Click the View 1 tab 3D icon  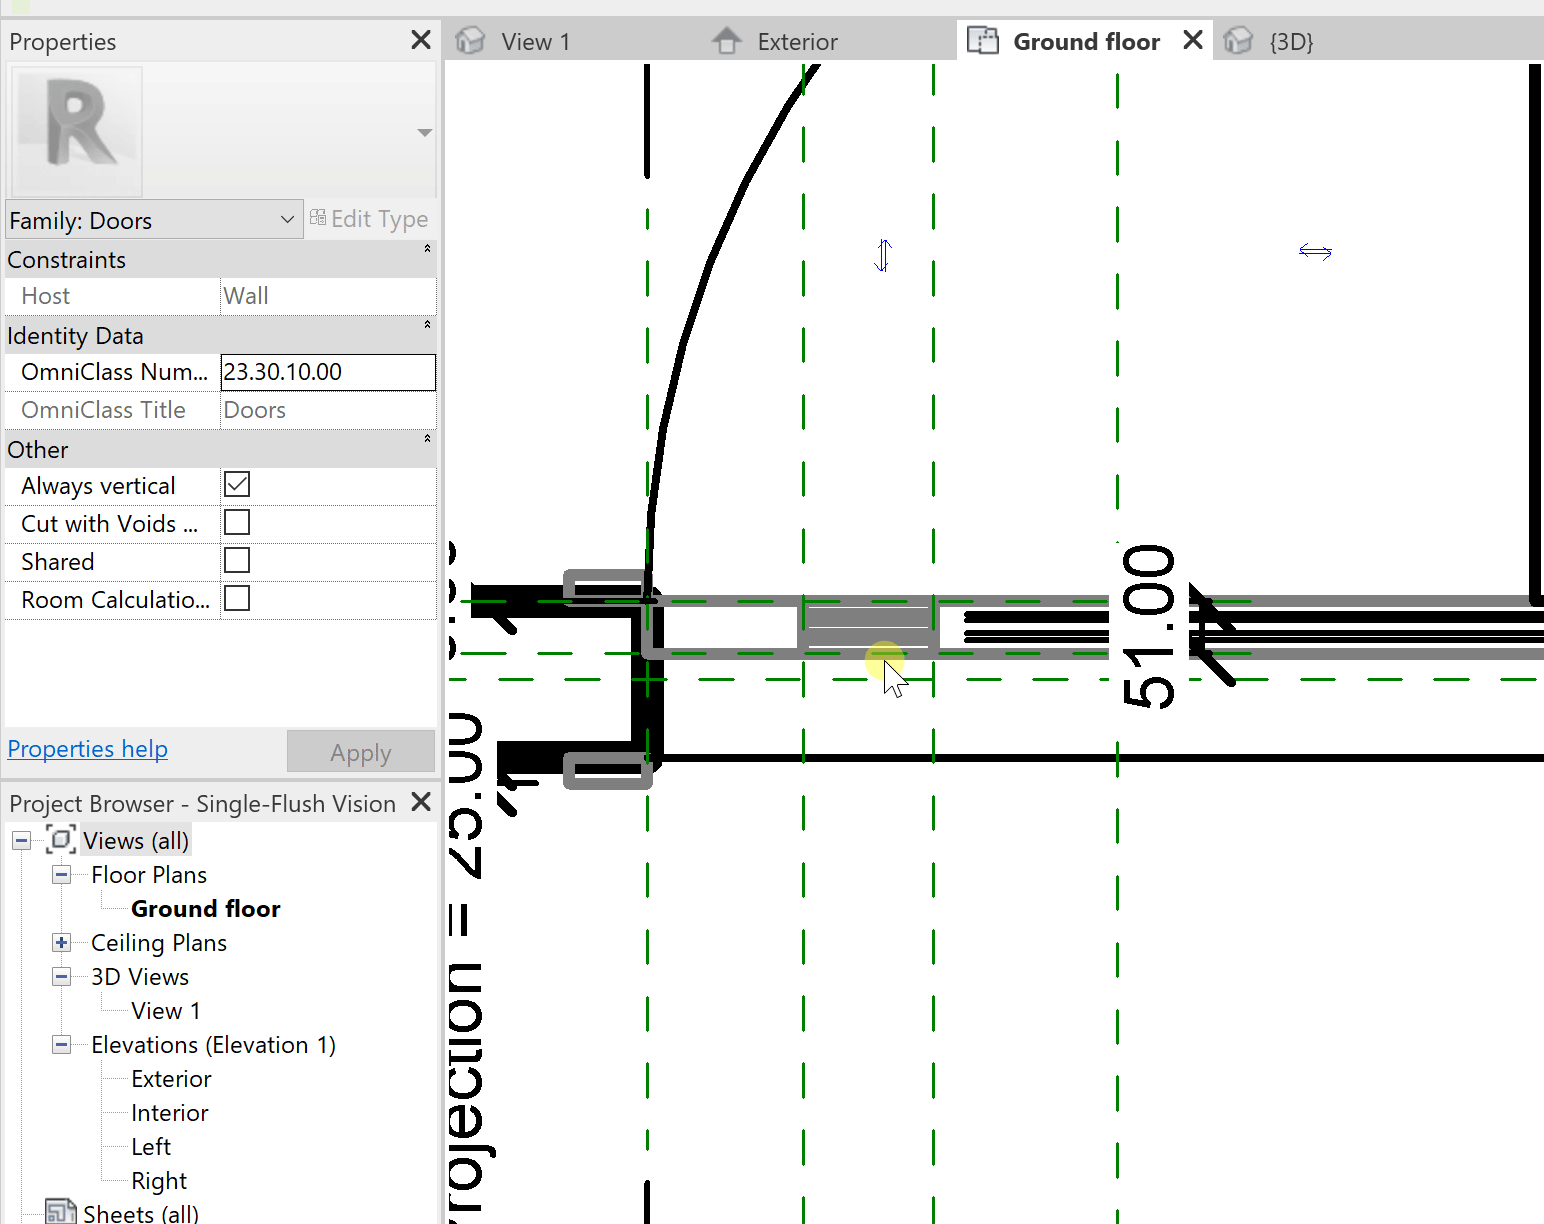pyautogui.click(x=470, y=41)
